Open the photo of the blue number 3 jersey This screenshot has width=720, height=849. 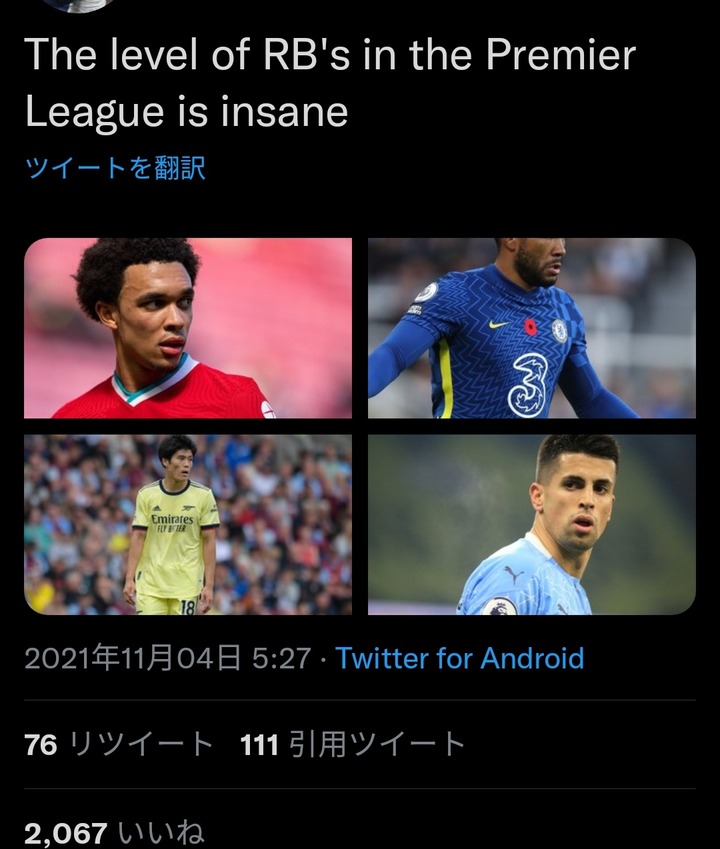pyautogui.click(x=531, y=328)
